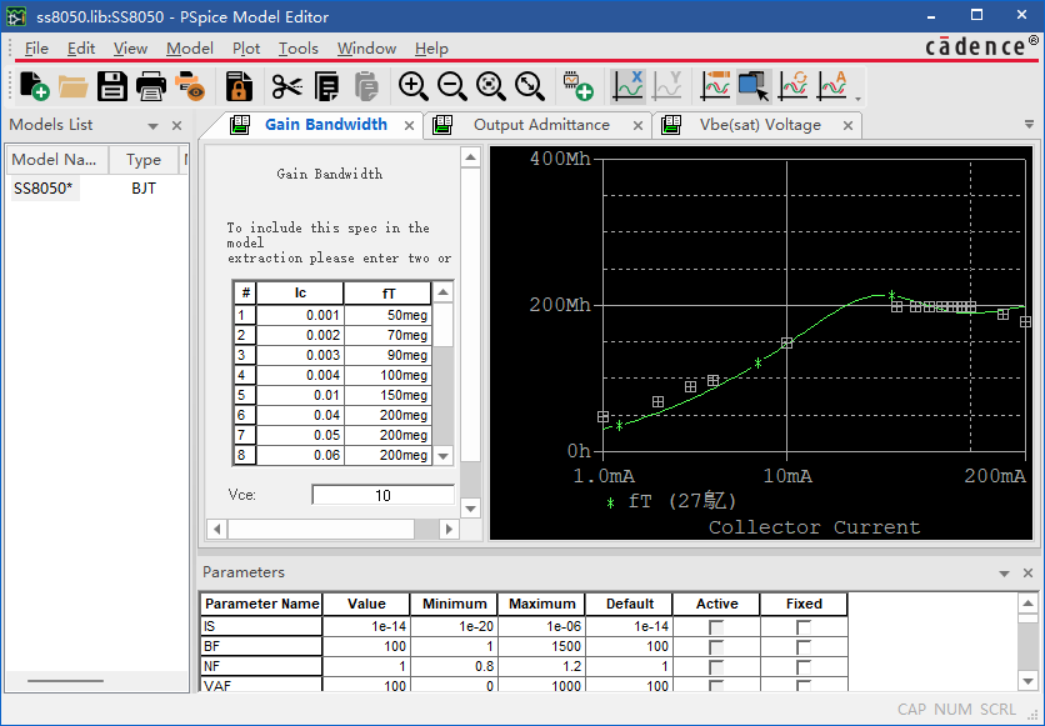Open the Model menu
1045x726 pixels.
(190, 49)
